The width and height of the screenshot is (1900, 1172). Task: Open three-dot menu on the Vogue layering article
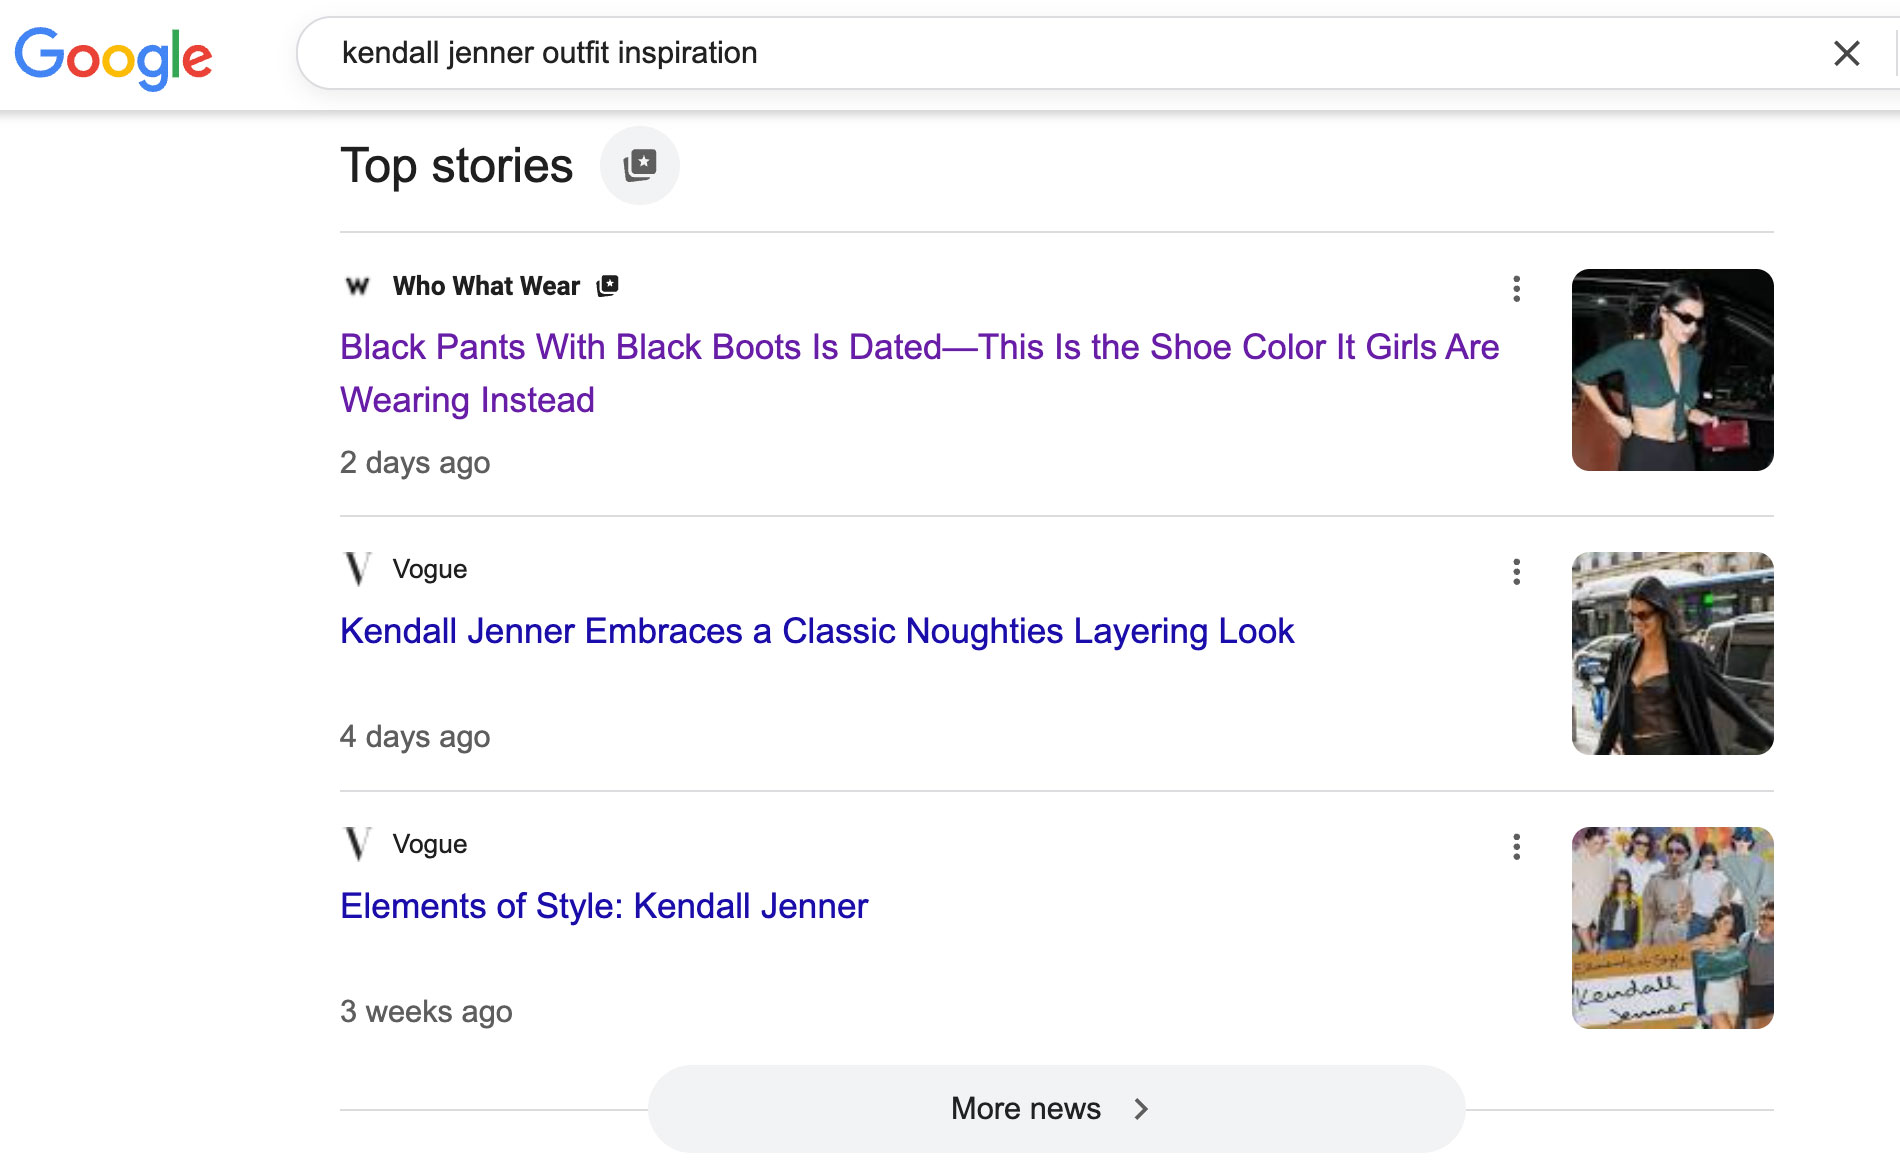pos(1516,572)
